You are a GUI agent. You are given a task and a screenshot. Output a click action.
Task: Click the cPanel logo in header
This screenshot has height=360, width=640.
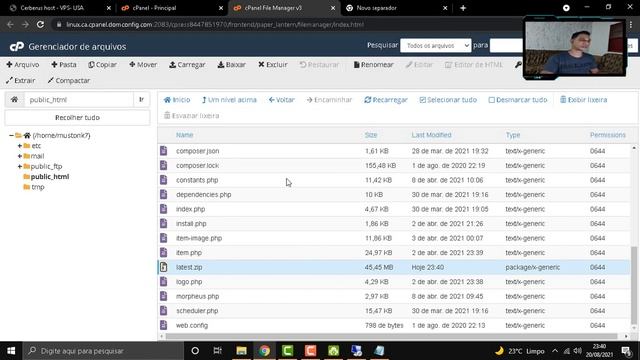[17, 47]
